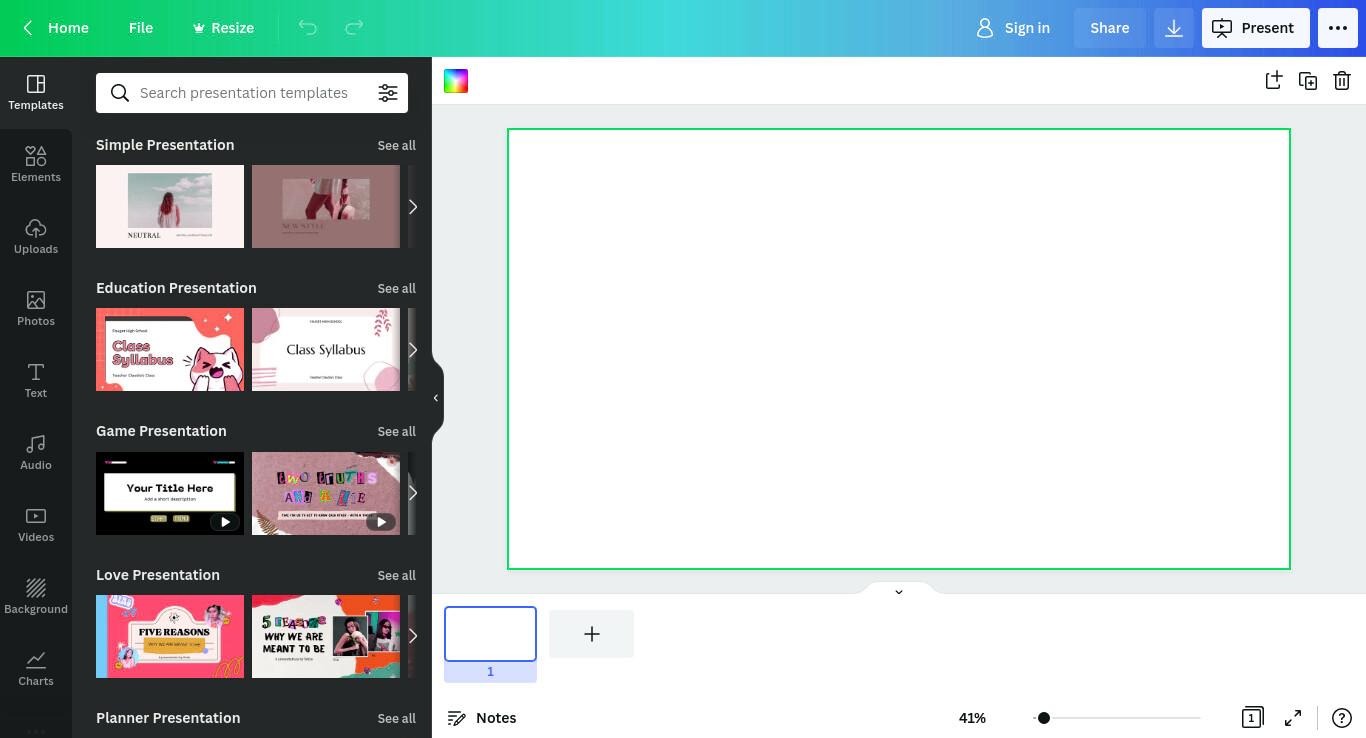1366x738 pixels.
Task: Click the blank slide canvas
Action: [899, 349]
